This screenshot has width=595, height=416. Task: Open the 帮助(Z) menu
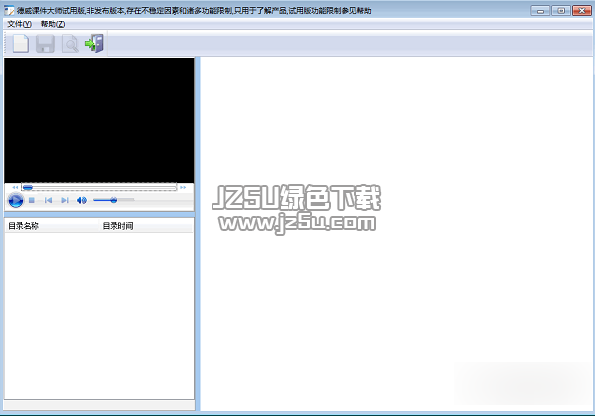coord(53,24)
